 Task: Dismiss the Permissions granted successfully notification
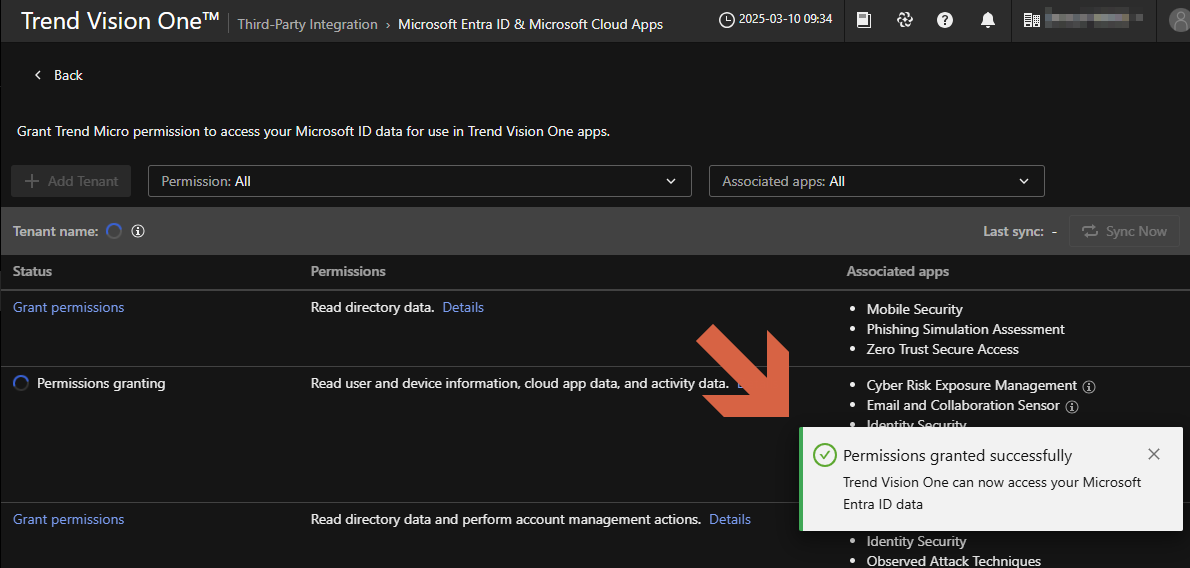(x=1154, y=454)
